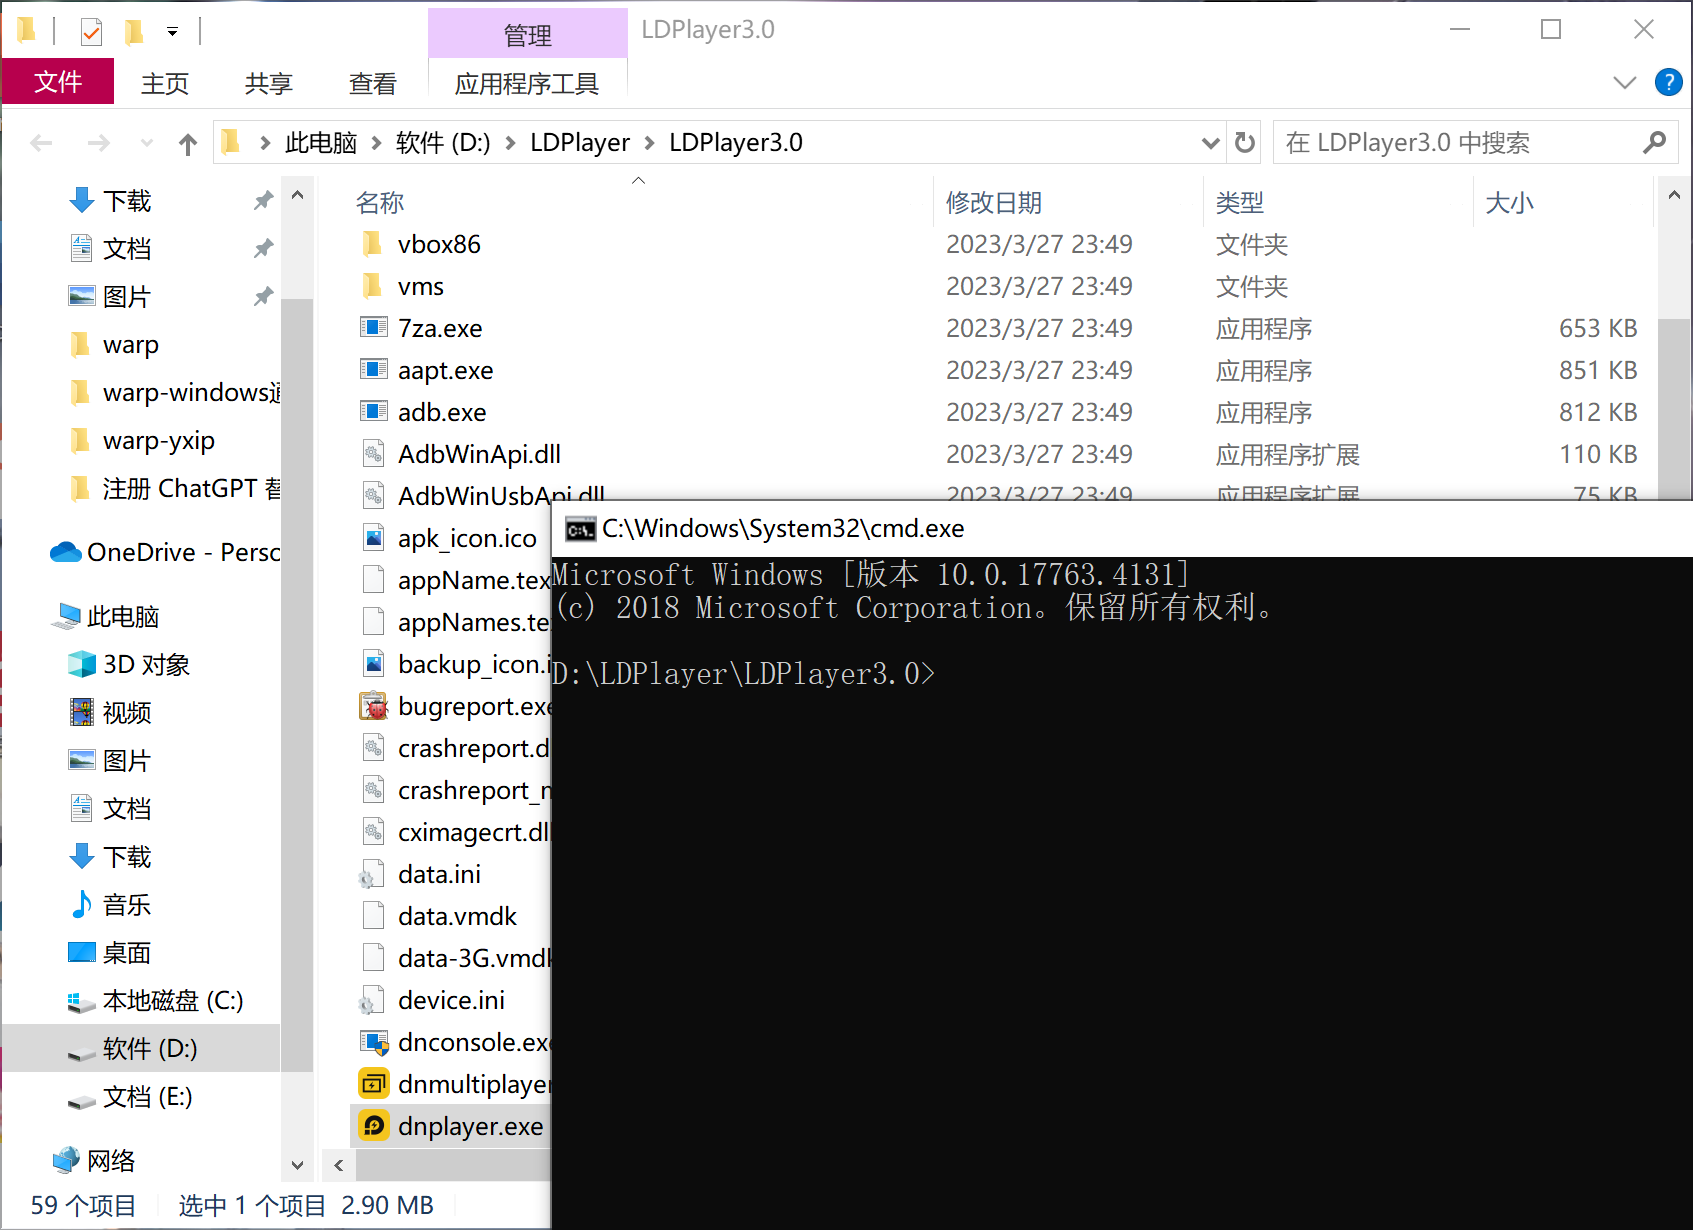The image size is (1693, 1230).
Task: Select the OneDrive cloud icon in sidebar
Action: [66, 552]
